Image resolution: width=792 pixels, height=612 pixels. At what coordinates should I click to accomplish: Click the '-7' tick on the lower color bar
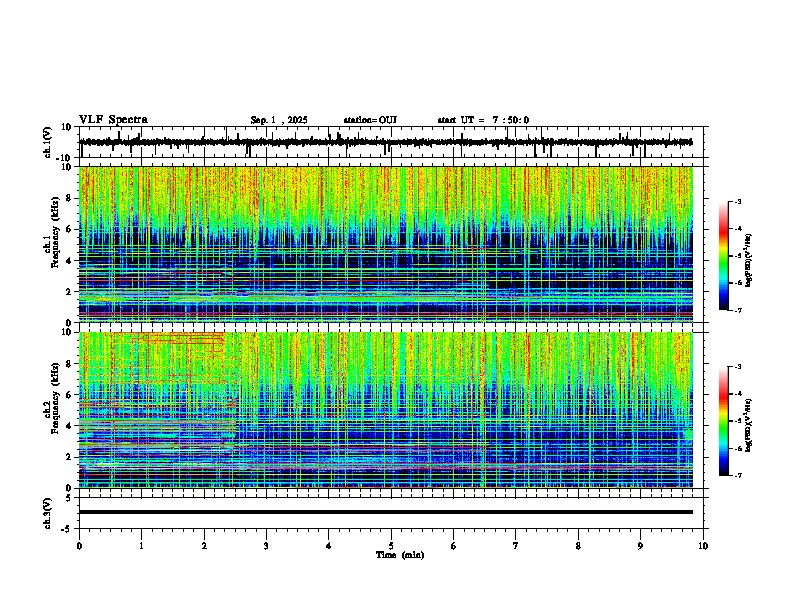point(738,475)
